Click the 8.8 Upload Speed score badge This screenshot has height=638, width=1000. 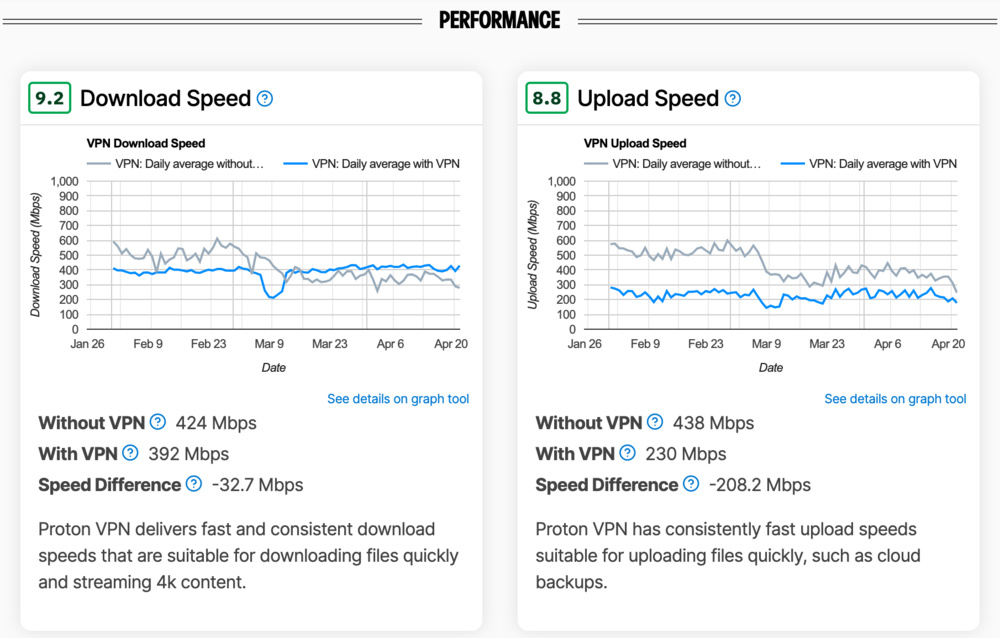click(x=546, y=97)
